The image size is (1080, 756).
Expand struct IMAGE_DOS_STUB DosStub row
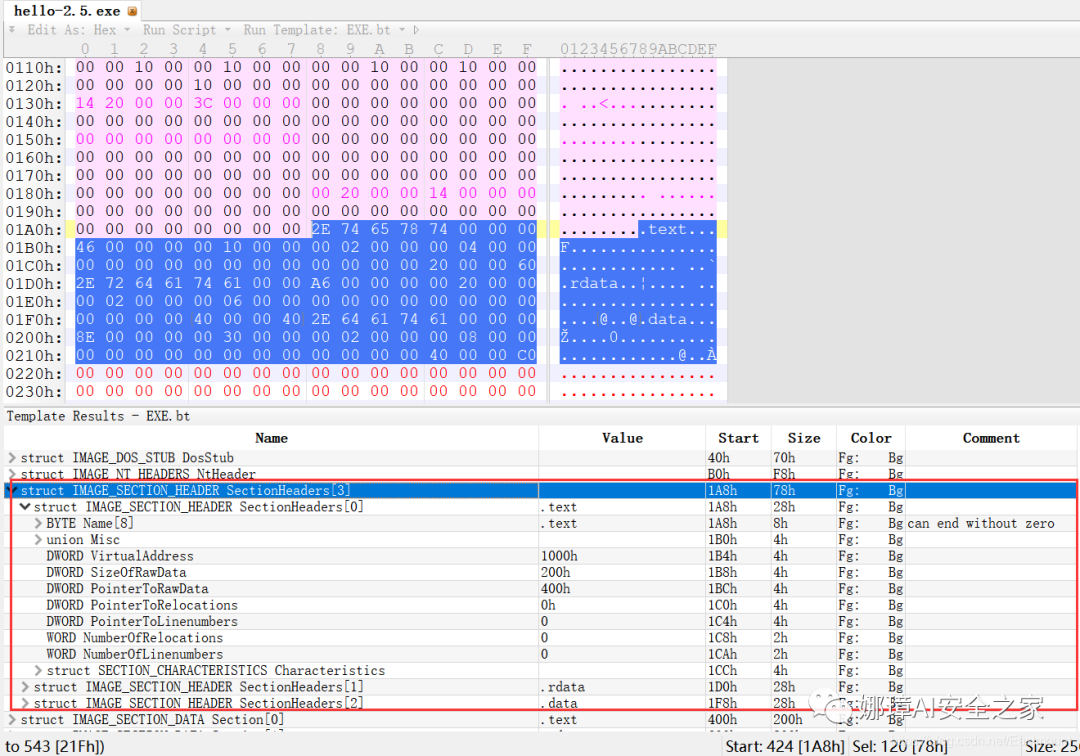[12, 458]
